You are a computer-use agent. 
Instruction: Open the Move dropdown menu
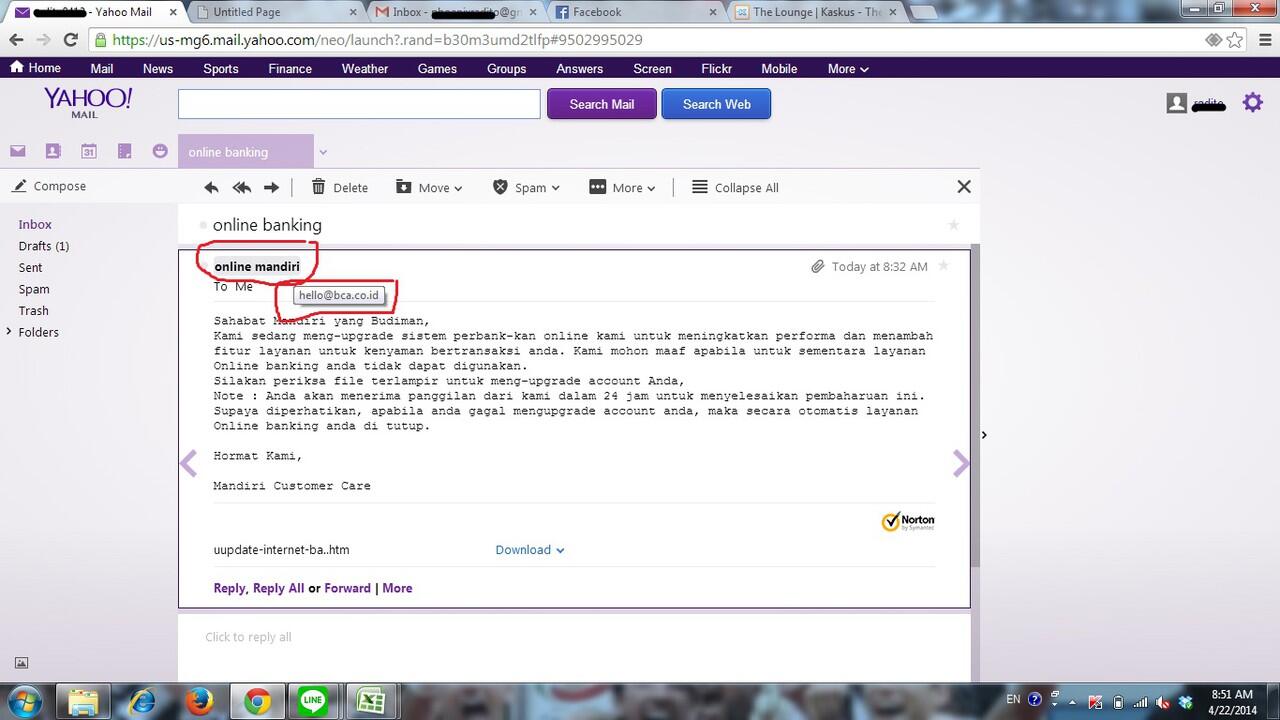(429, 187)
